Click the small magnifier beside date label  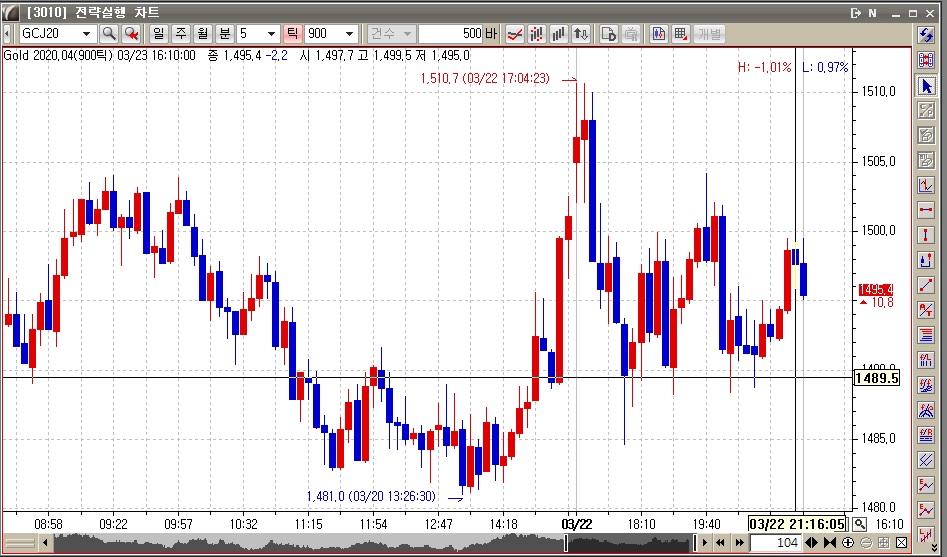pos(859,524)
